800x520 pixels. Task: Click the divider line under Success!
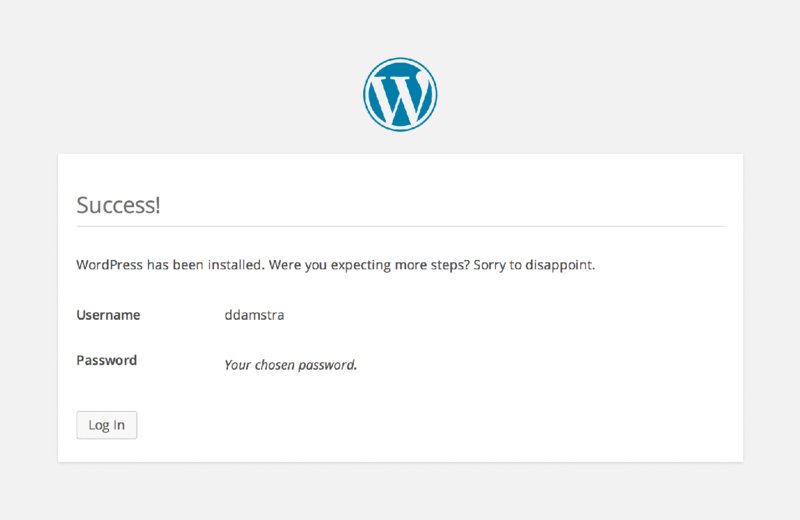click(x=400, y=227)
